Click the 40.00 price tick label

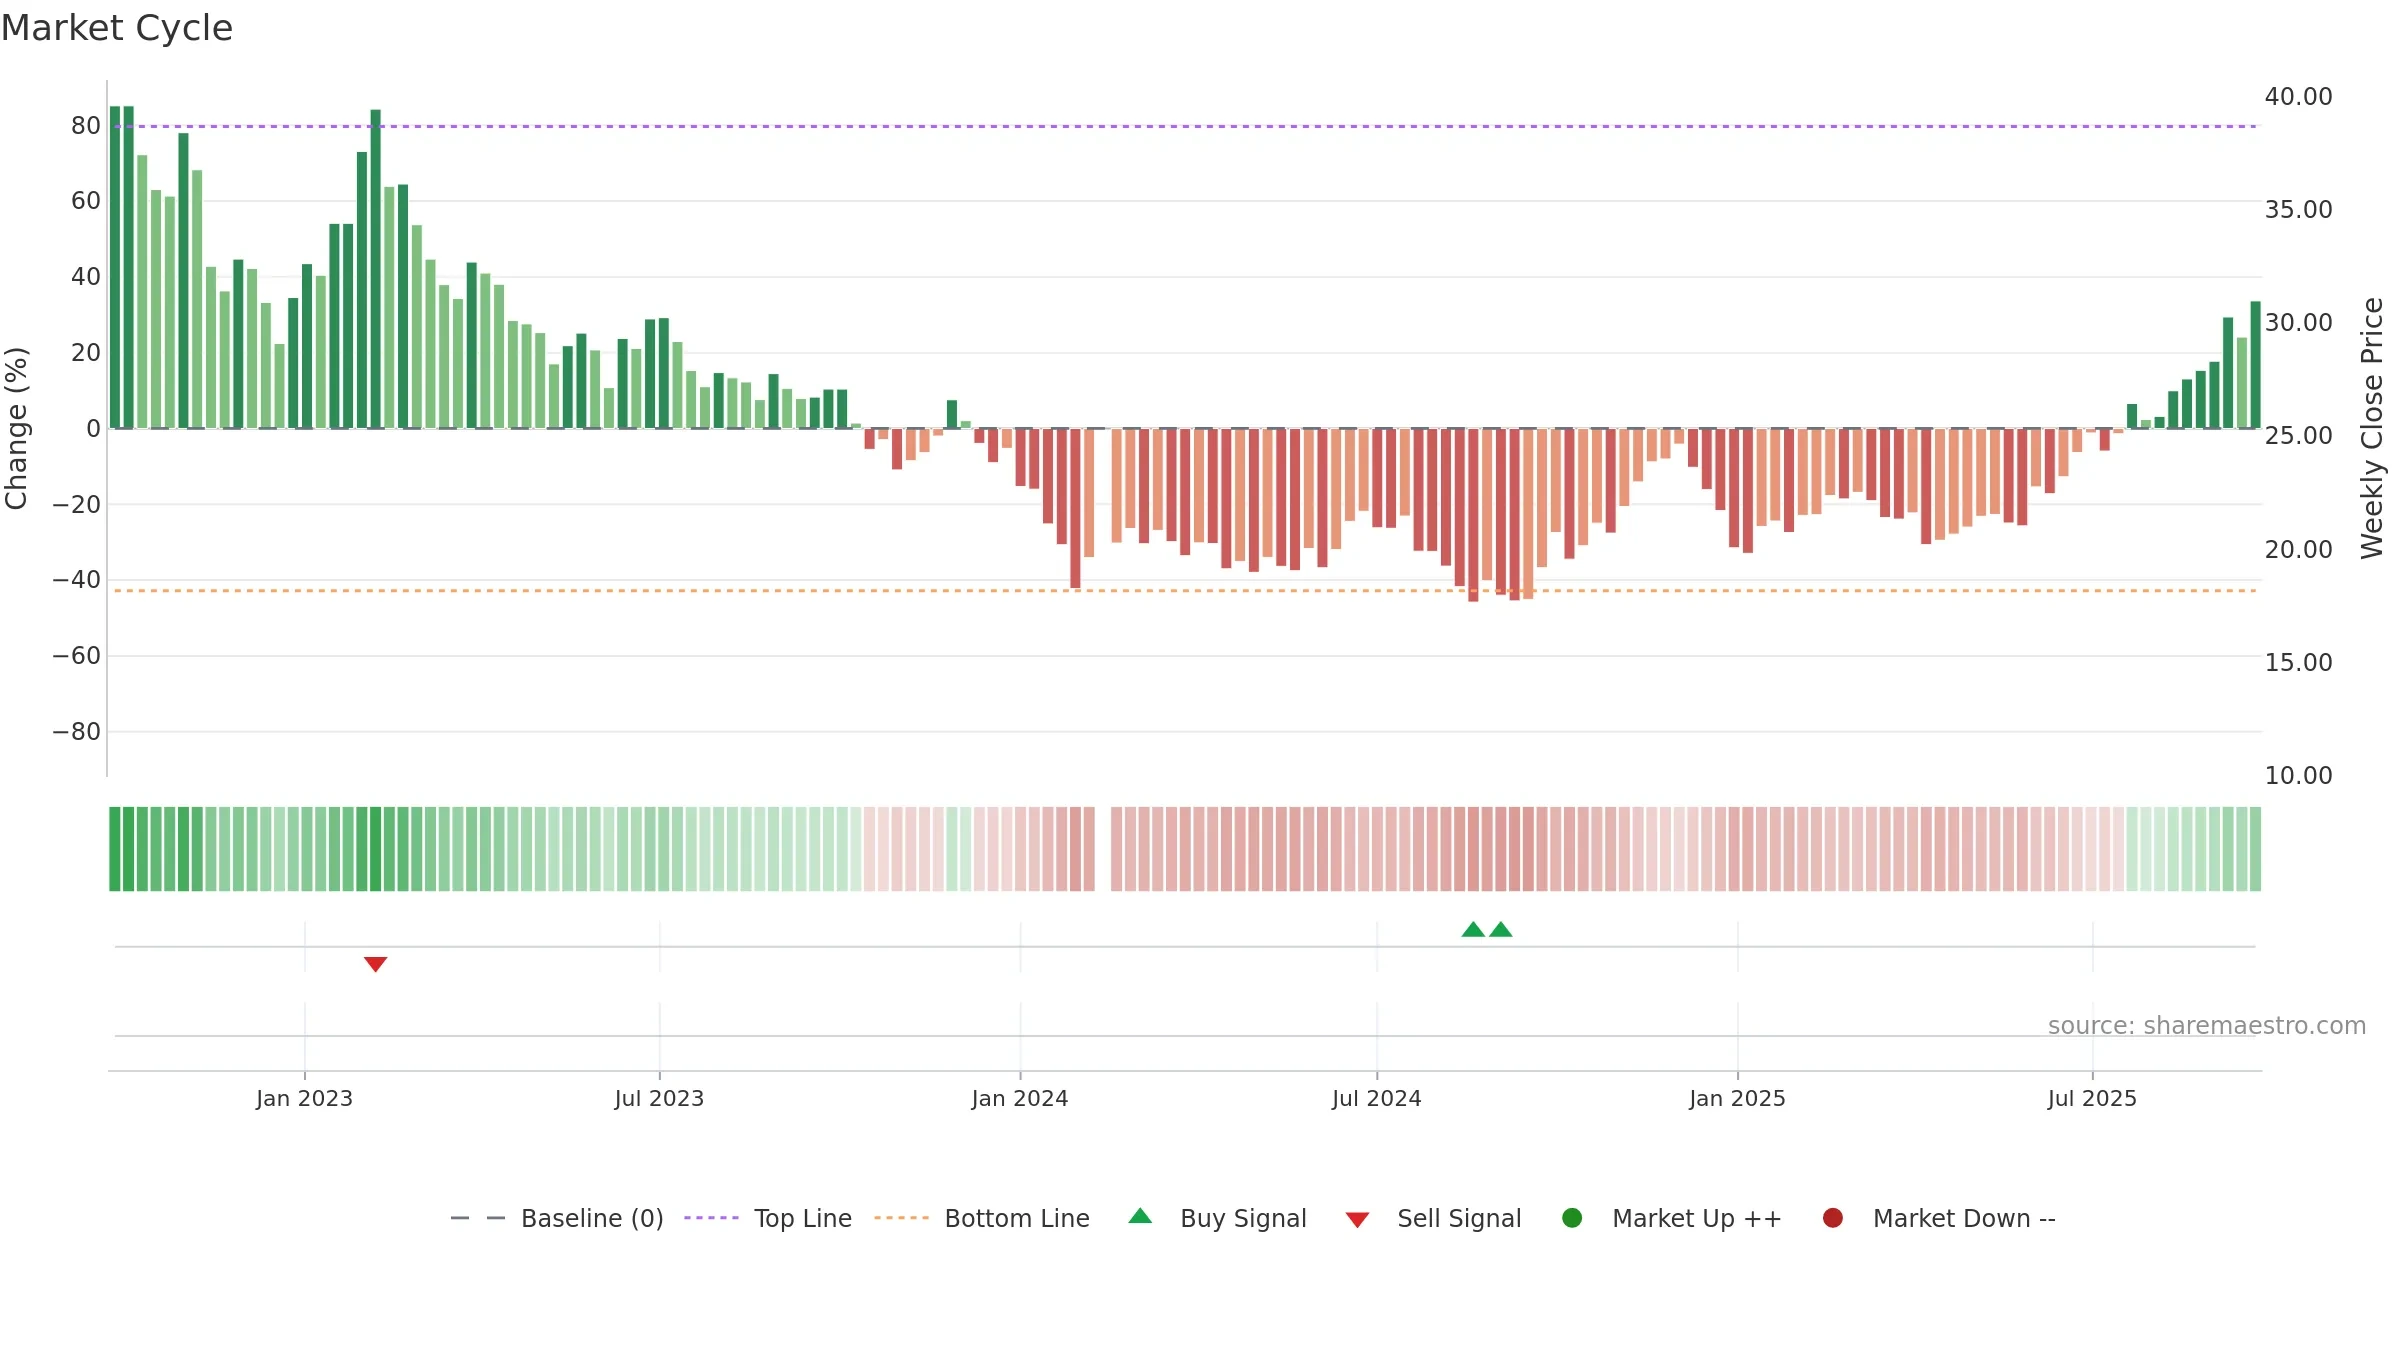tap(2298, 97)
